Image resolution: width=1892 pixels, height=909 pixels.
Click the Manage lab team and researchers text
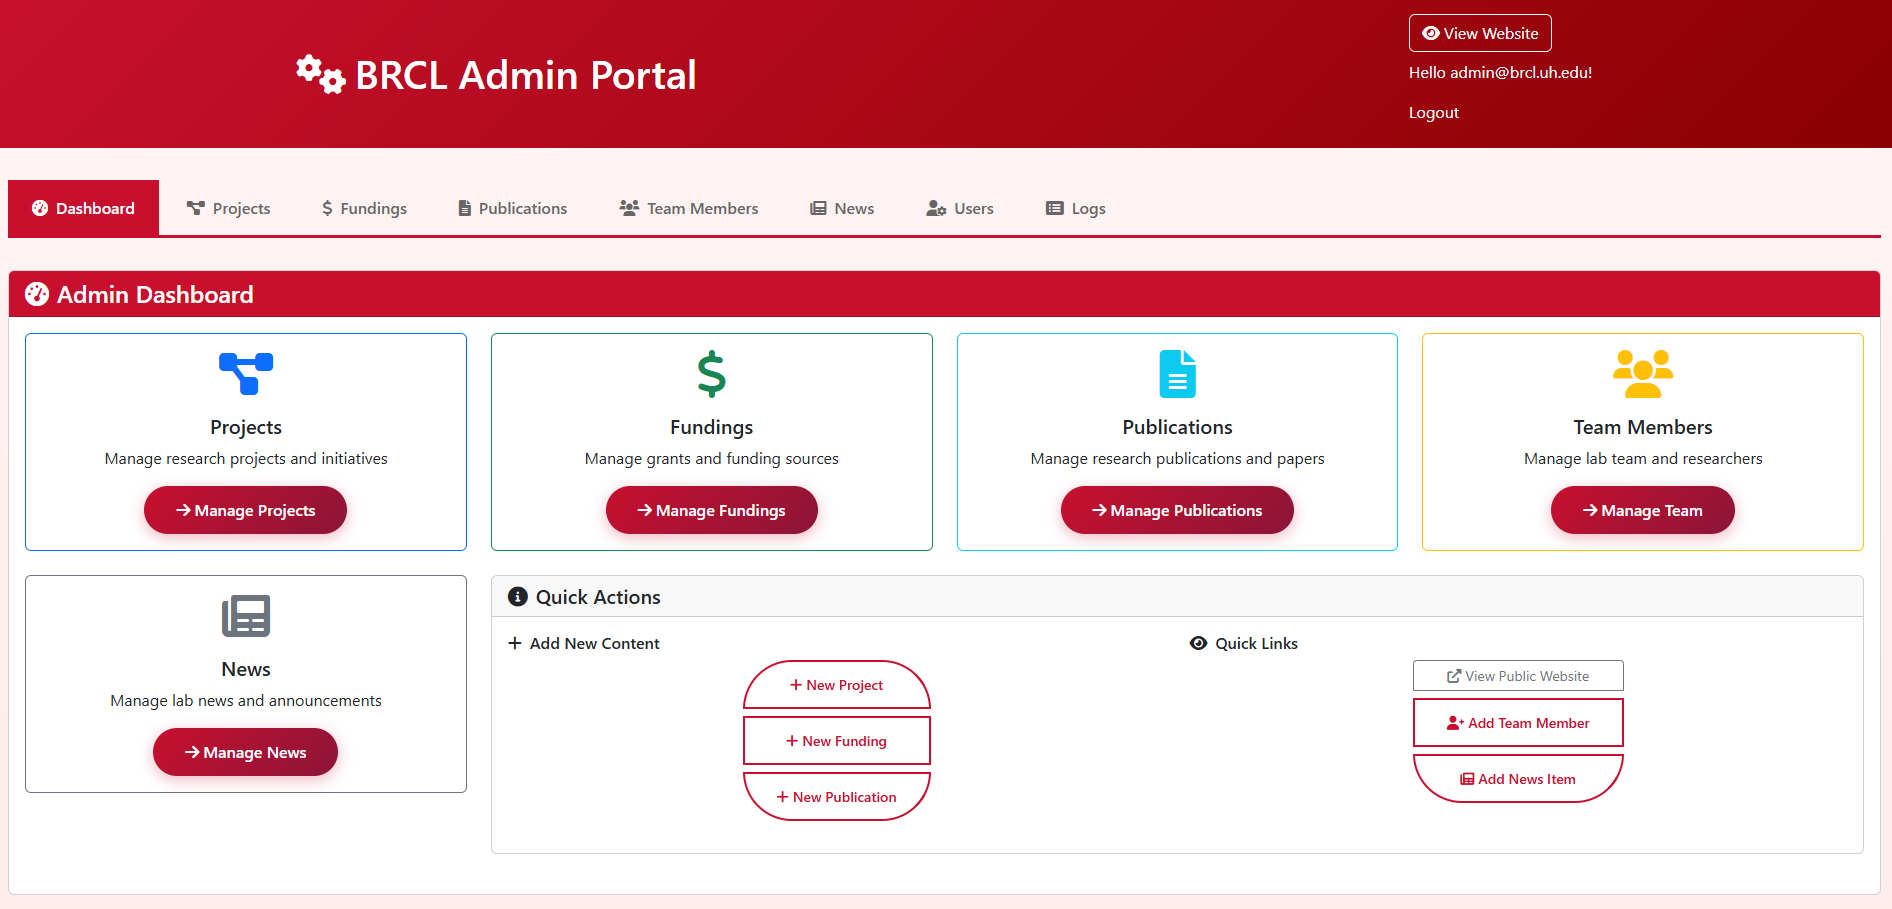[x=1643, y=459]
